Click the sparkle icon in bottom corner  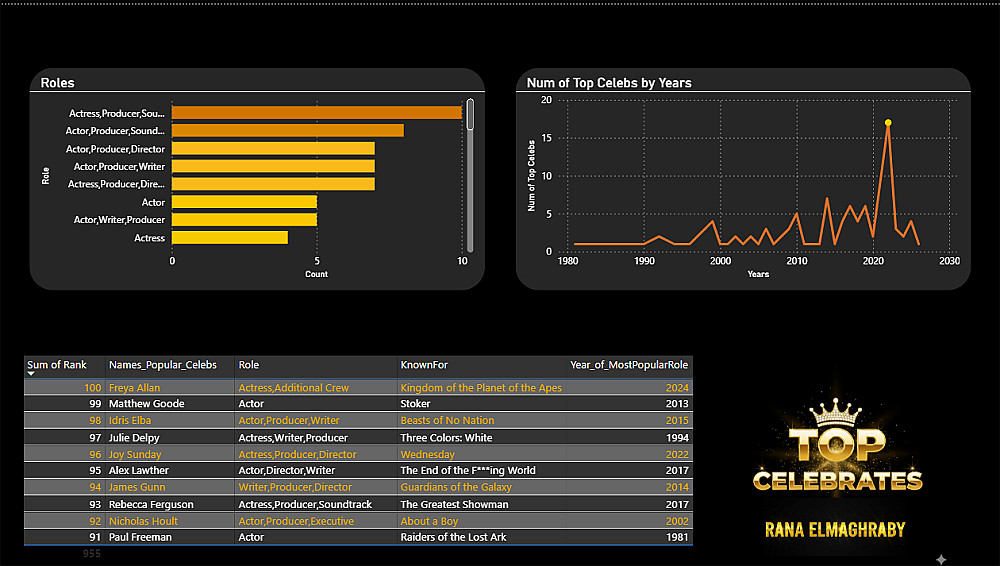point(941,559)
